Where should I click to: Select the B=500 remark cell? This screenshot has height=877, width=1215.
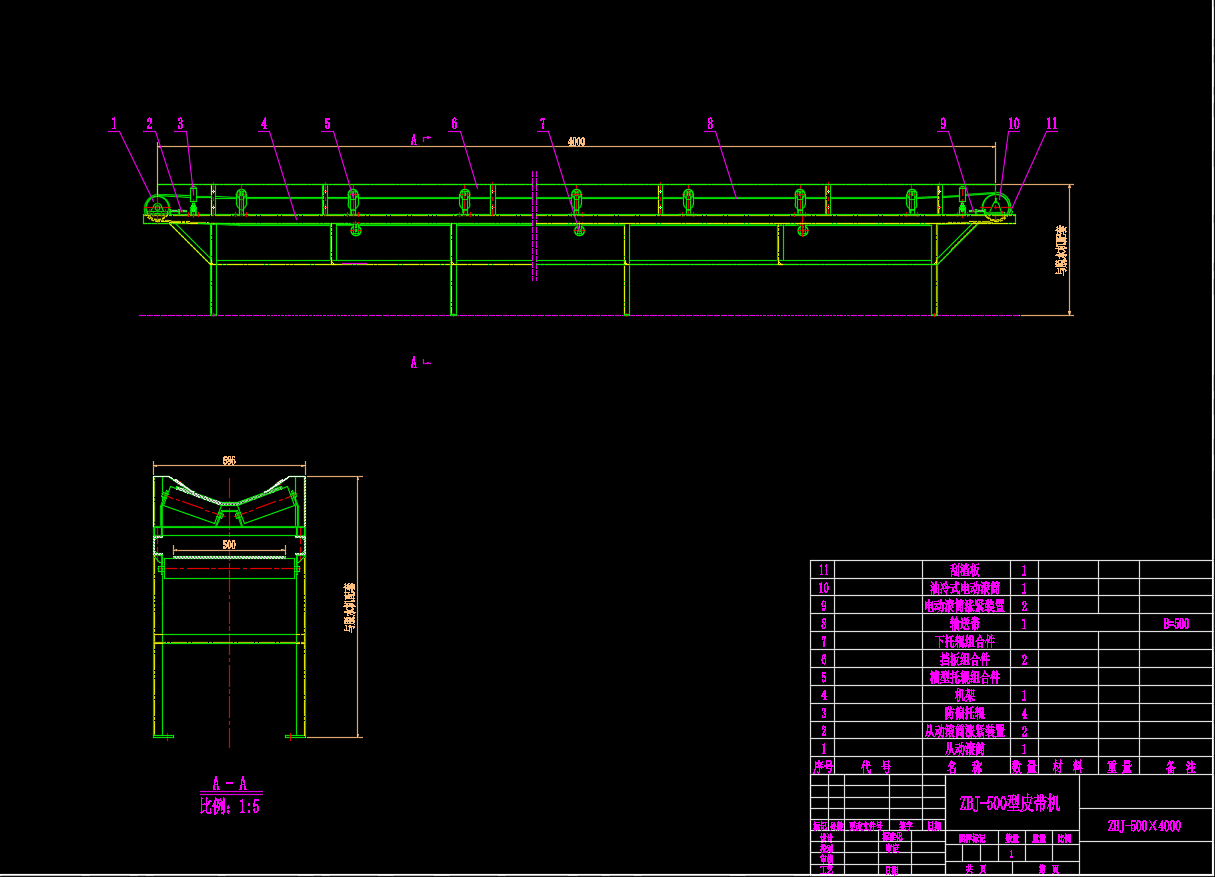click(x=1176, y=624)
